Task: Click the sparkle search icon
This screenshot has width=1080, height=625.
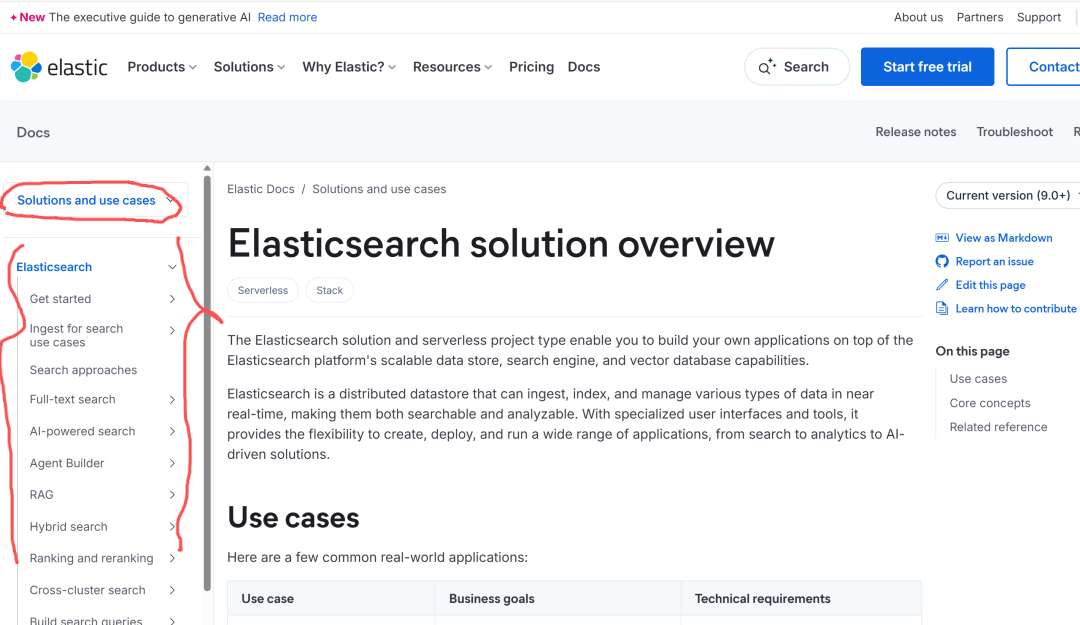Action: pyautogui.click(x=767, y=66)
